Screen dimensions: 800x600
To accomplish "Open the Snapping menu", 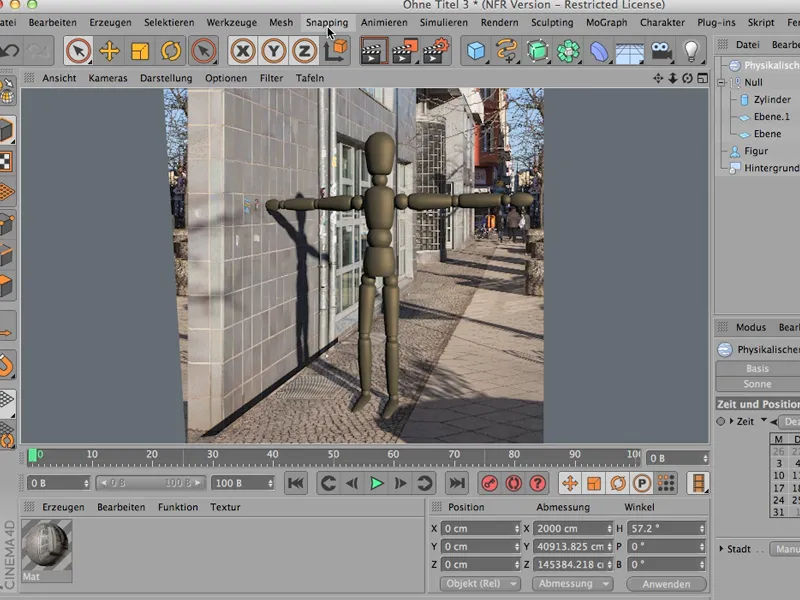I will point(327,22).
